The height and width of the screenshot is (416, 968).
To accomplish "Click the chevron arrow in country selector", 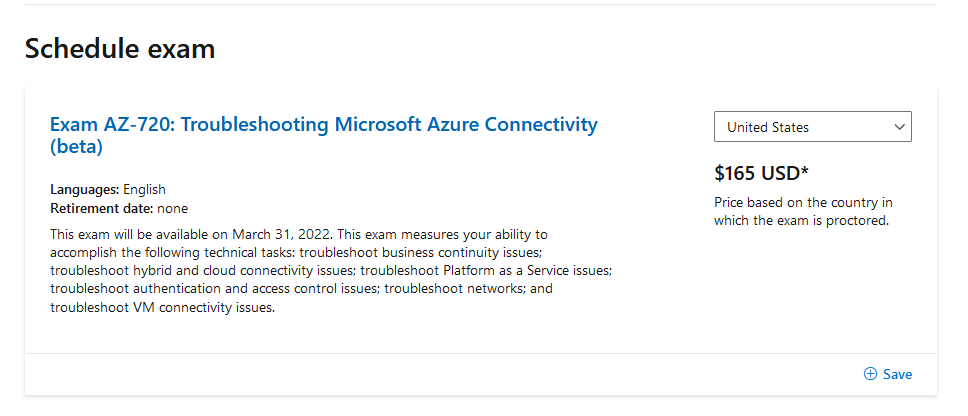I will [899, 127].
